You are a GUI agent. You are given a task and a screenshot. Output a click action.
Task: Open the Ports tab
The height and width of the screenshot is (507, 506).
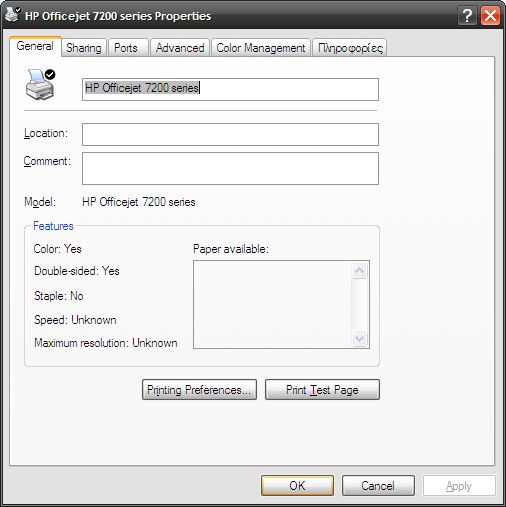pyautogui.click(x=126, y=48)
